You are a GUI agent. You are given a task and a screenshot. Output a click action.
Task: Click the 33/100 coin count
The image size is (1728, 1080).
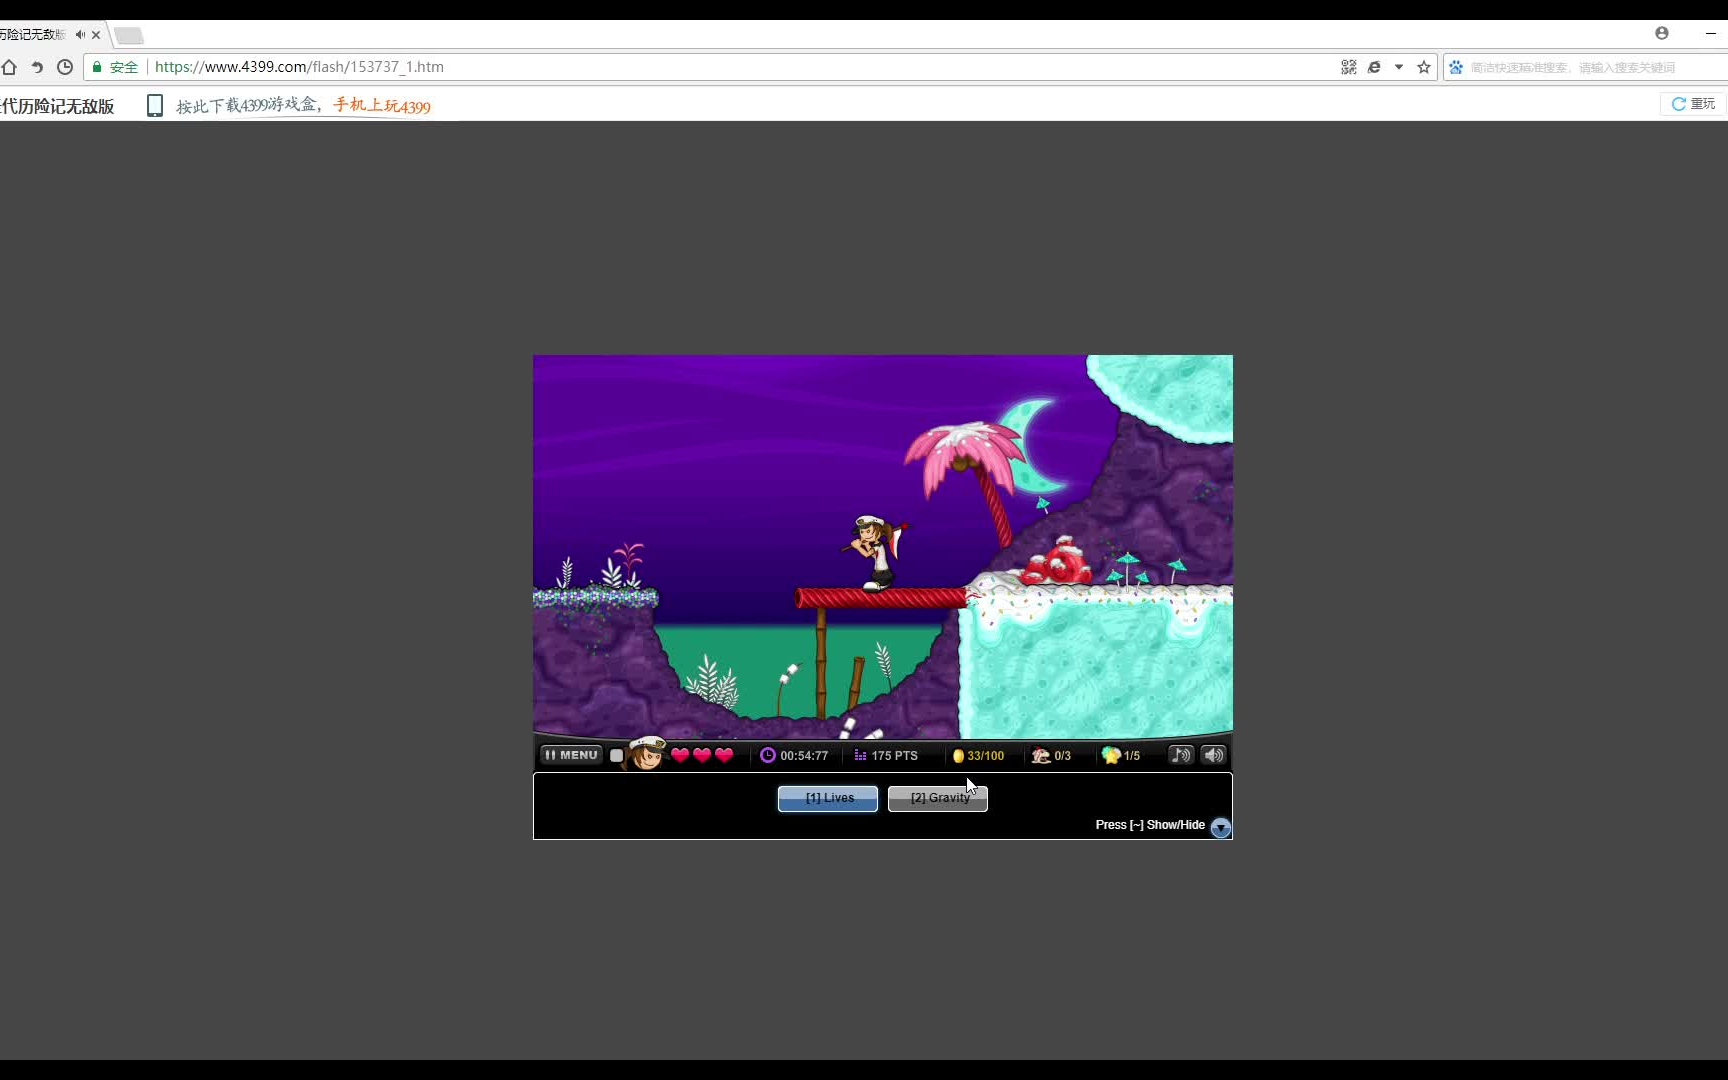pos(985,756)
